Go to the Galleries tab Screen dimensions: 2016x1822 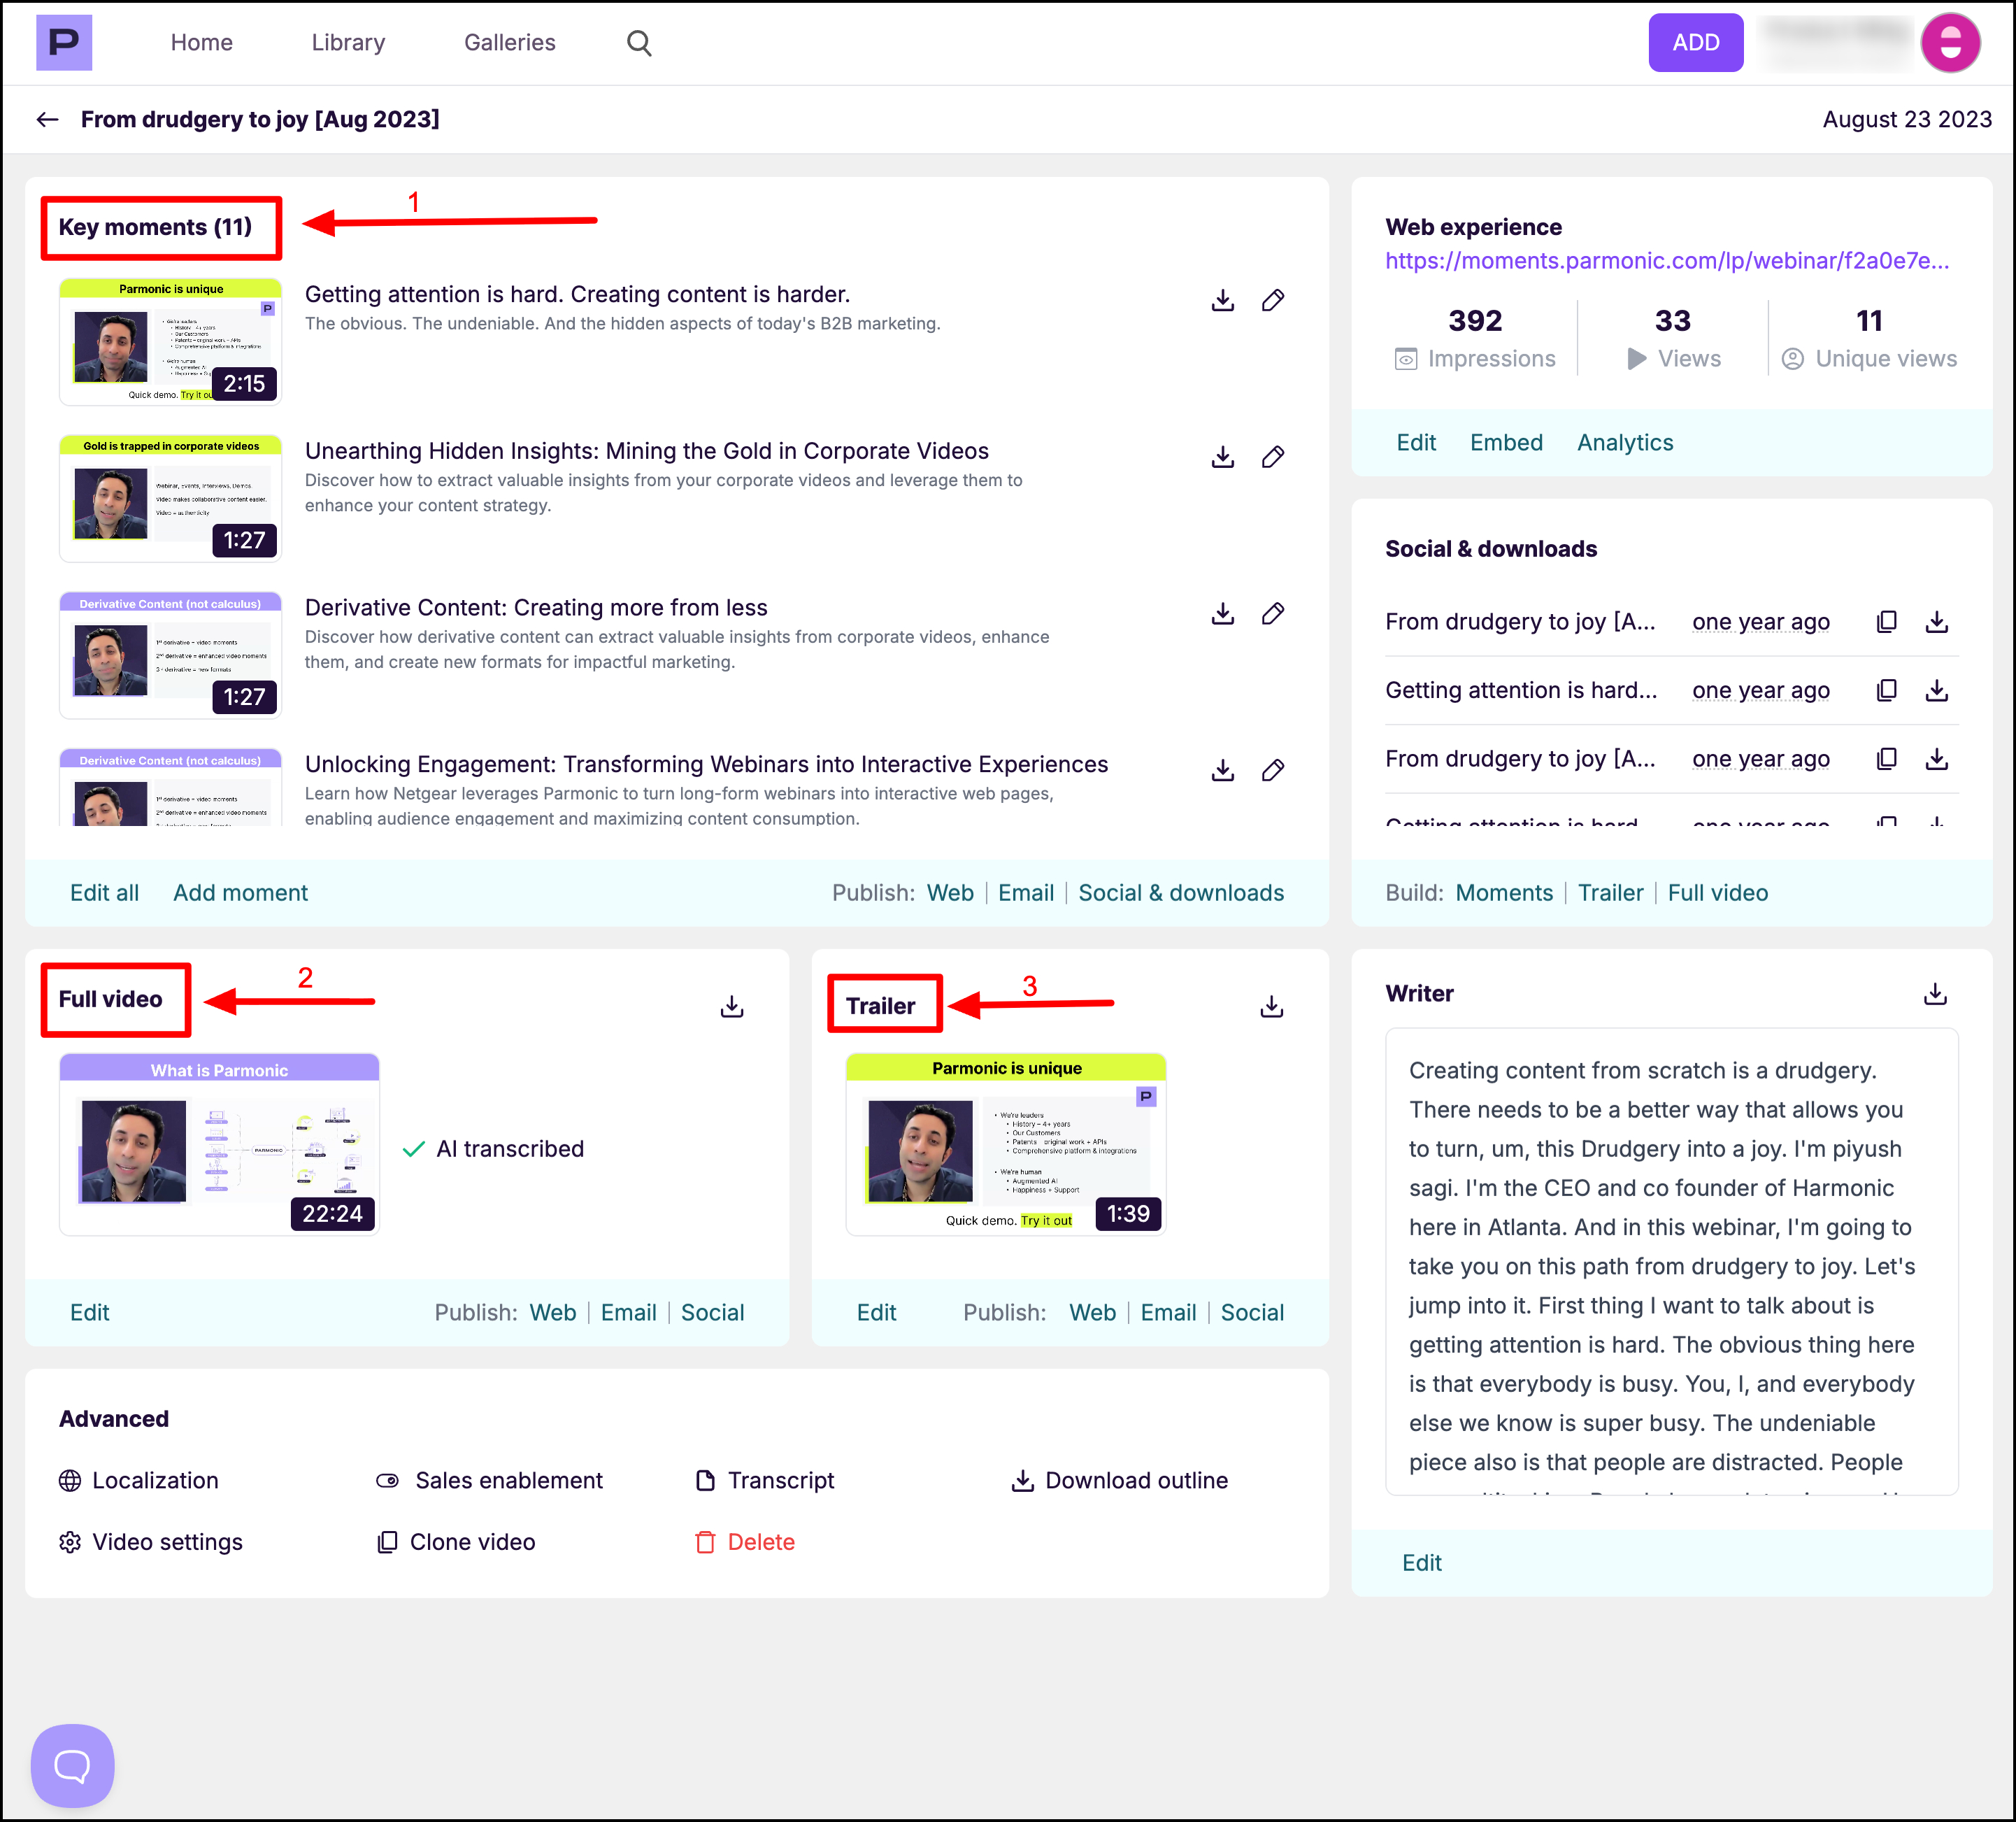[509, 43]
